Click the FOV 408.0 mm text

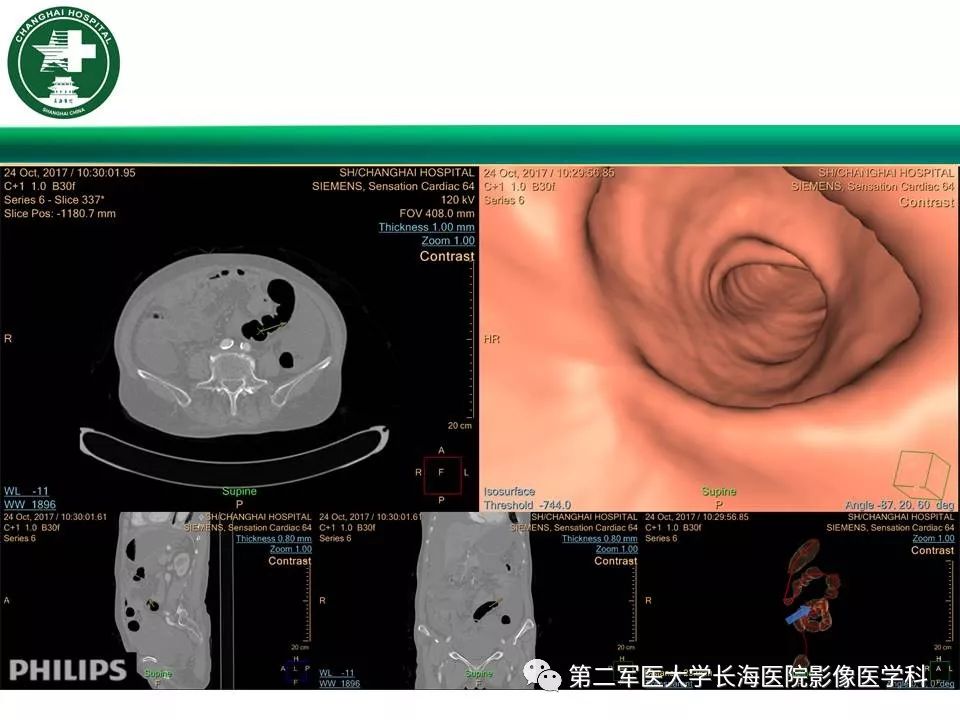pyautogui.click(x=437, y=214)
